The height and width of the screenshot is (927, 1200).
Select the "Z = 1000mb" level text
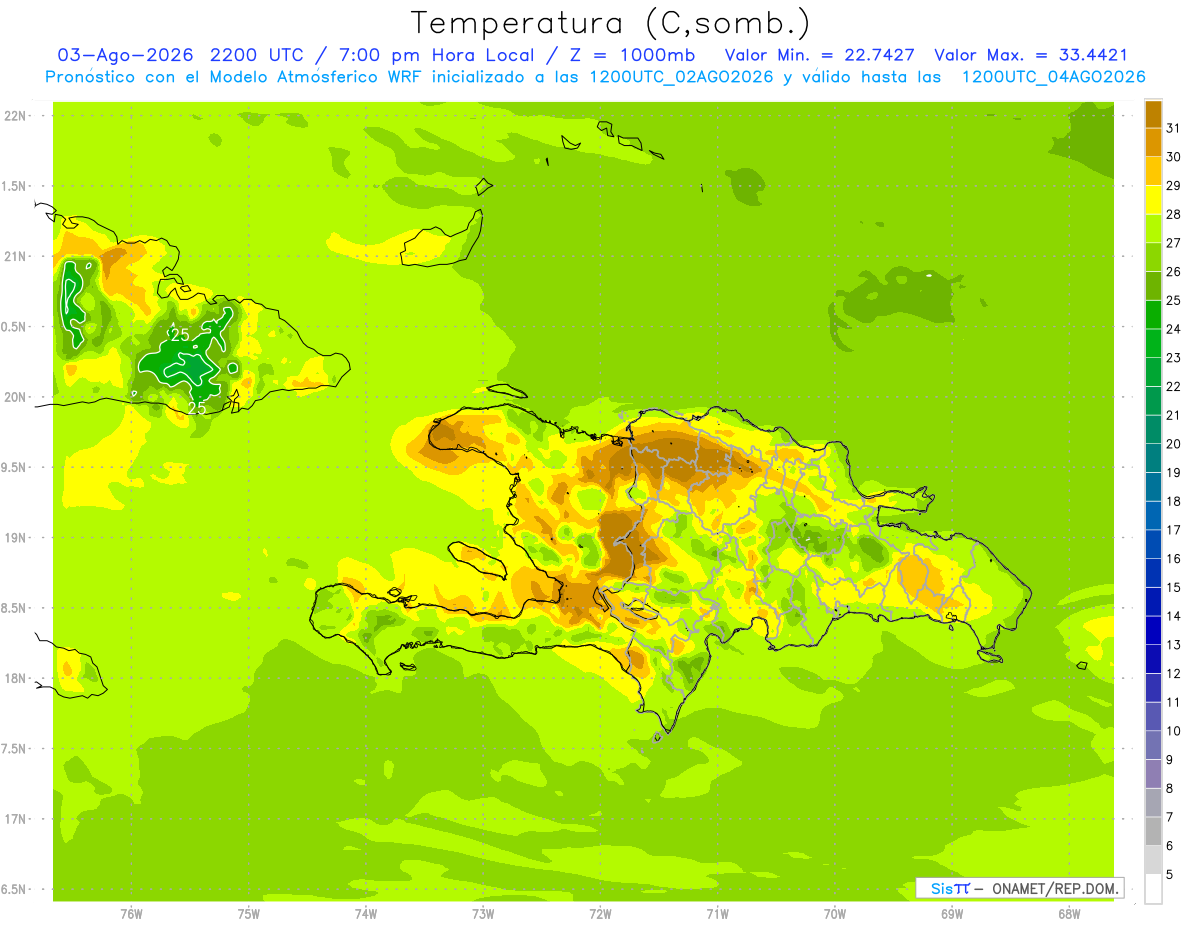(x=632, y=55)
